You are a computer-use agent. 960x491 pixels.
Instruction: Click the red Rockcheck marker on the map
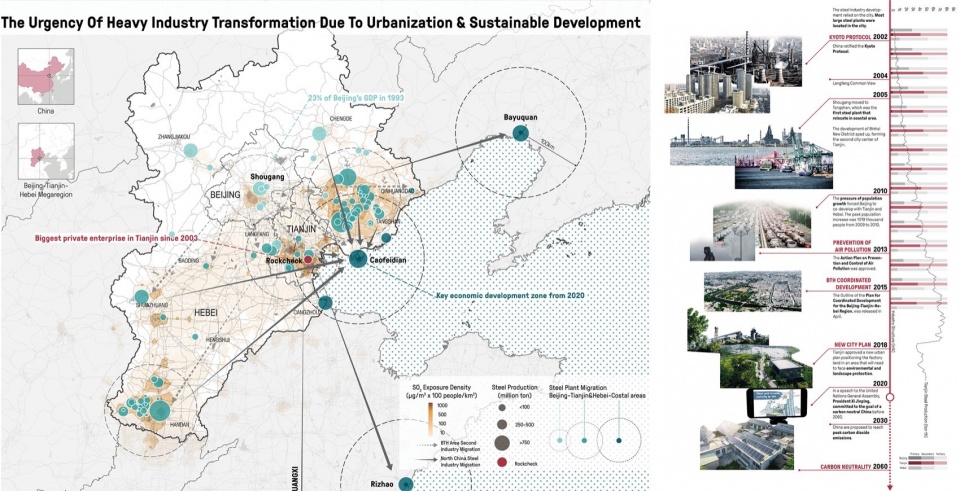tap(309, 260)
